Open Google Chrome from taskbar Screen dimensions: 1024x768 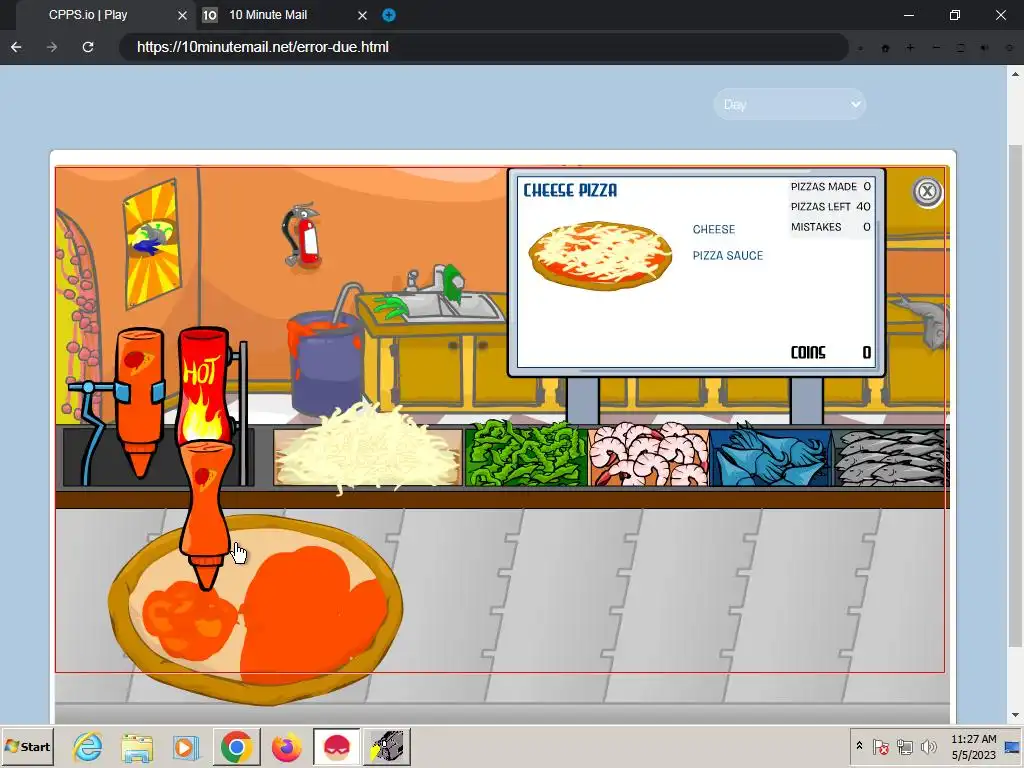click(236, 746)
